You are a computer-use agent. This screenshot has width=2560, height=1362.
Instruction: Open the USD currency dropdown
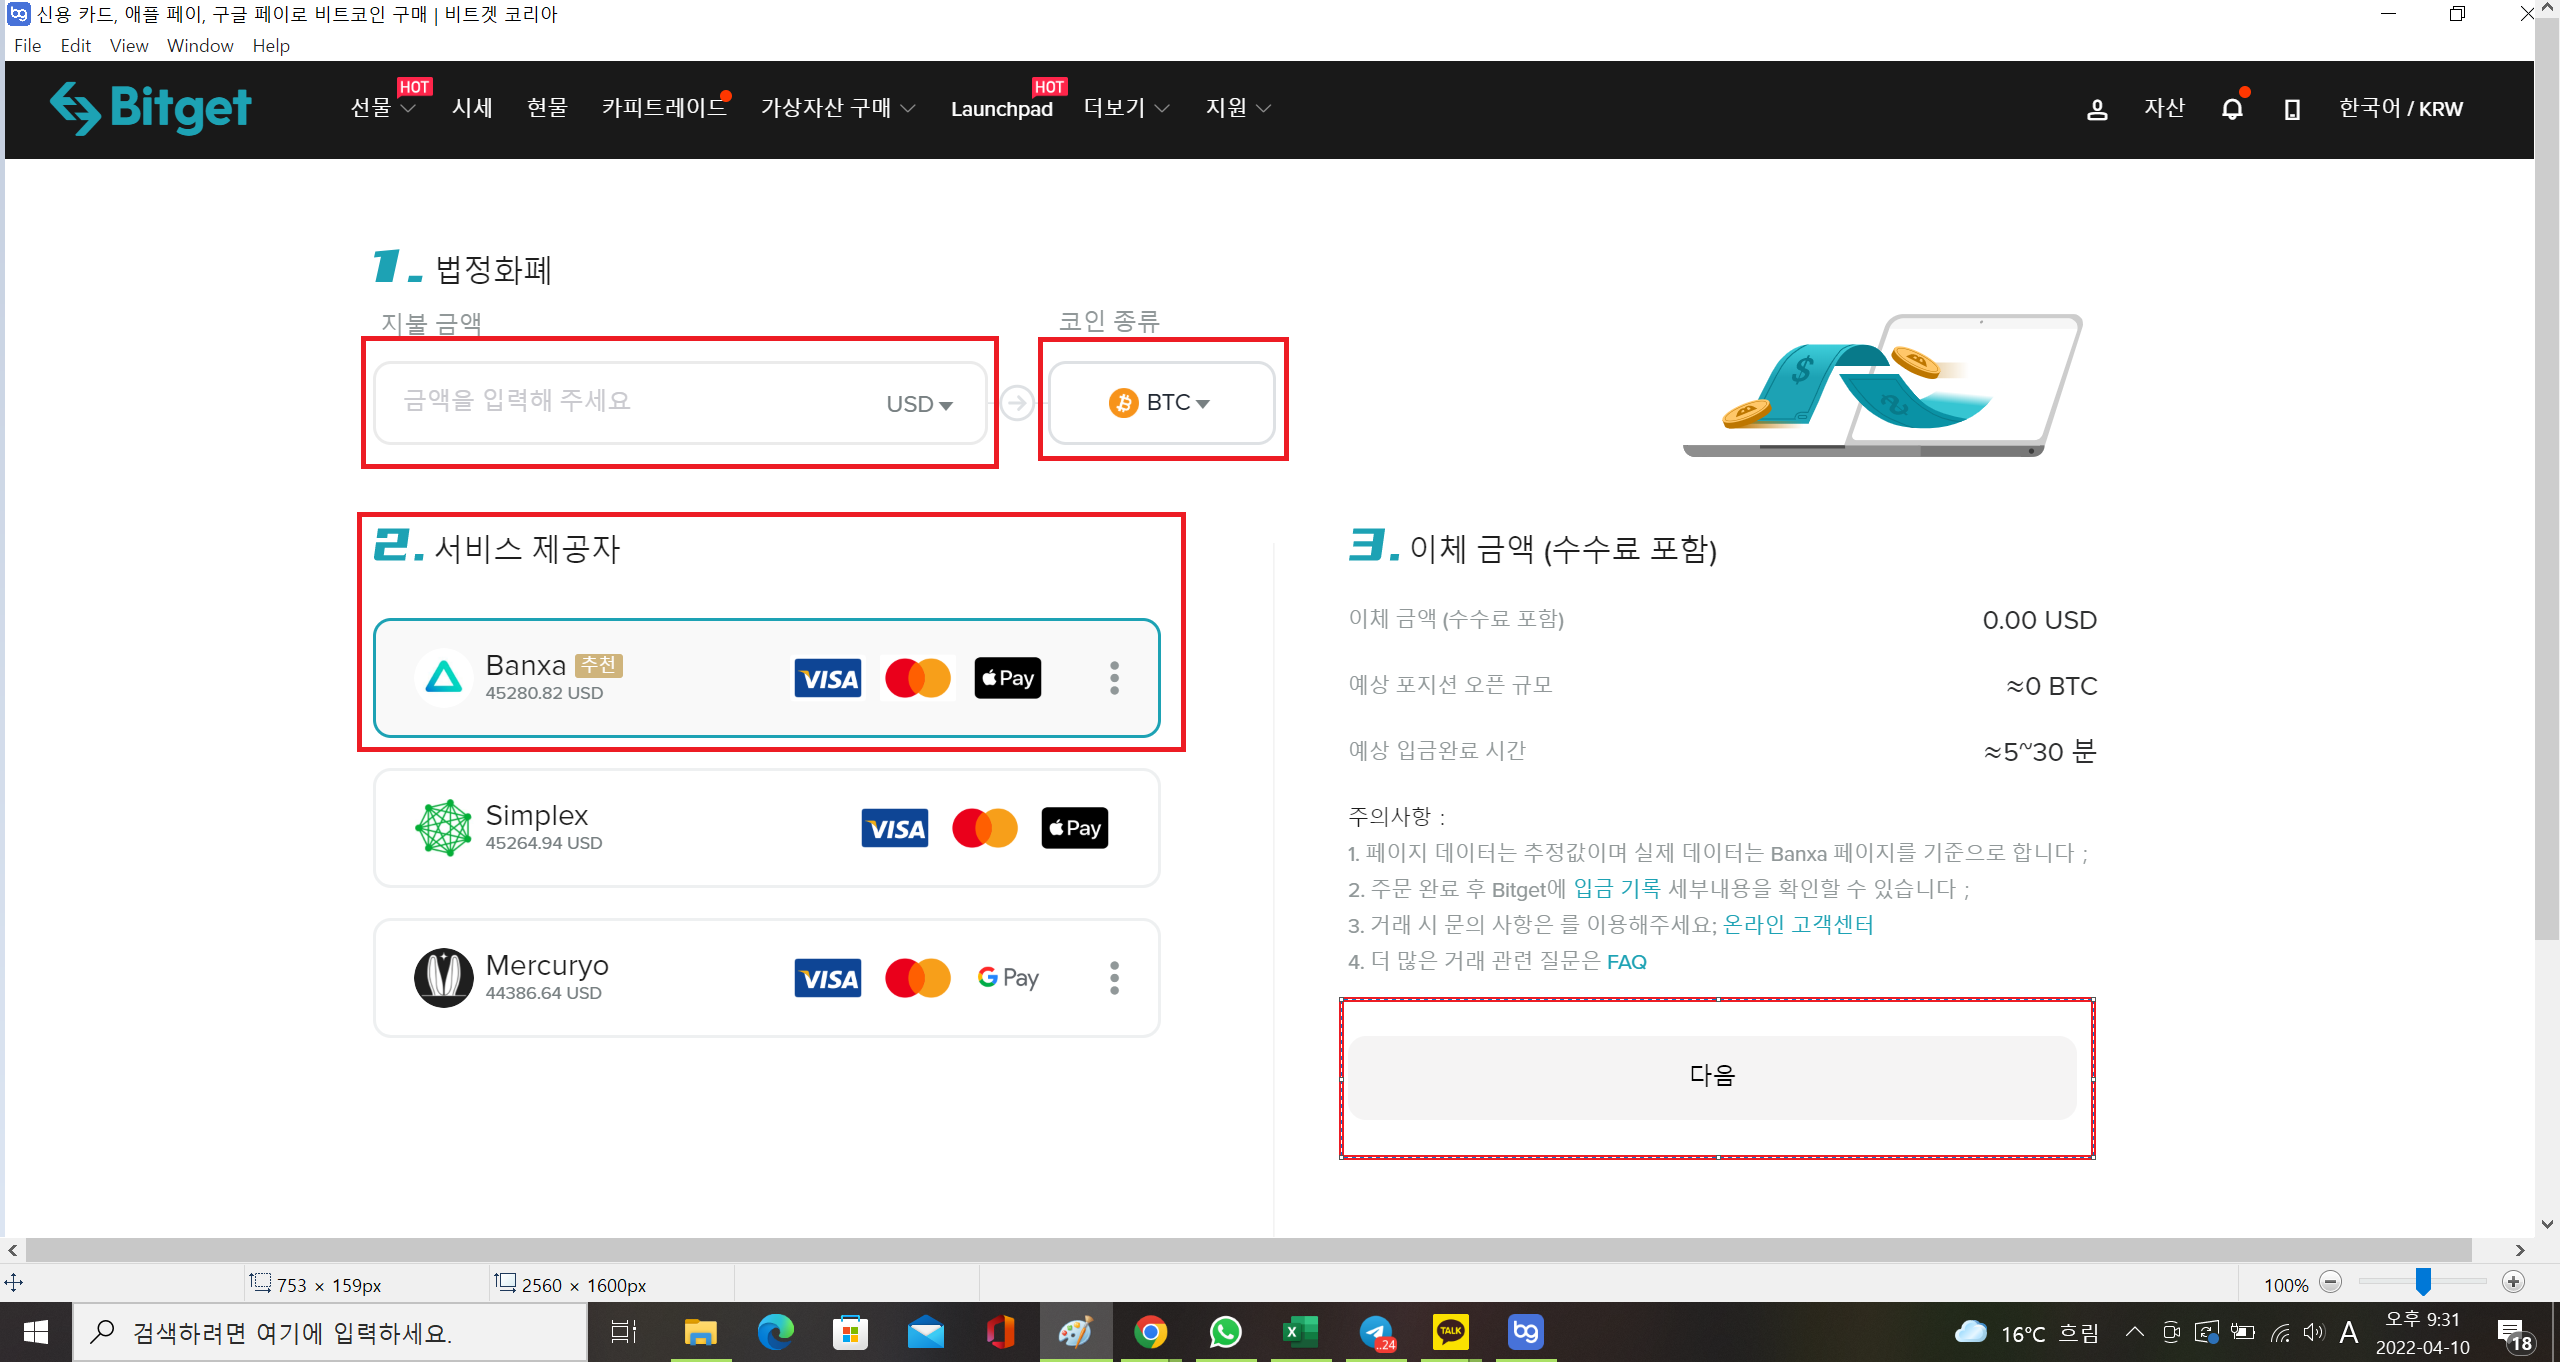[x=919, y=404]
